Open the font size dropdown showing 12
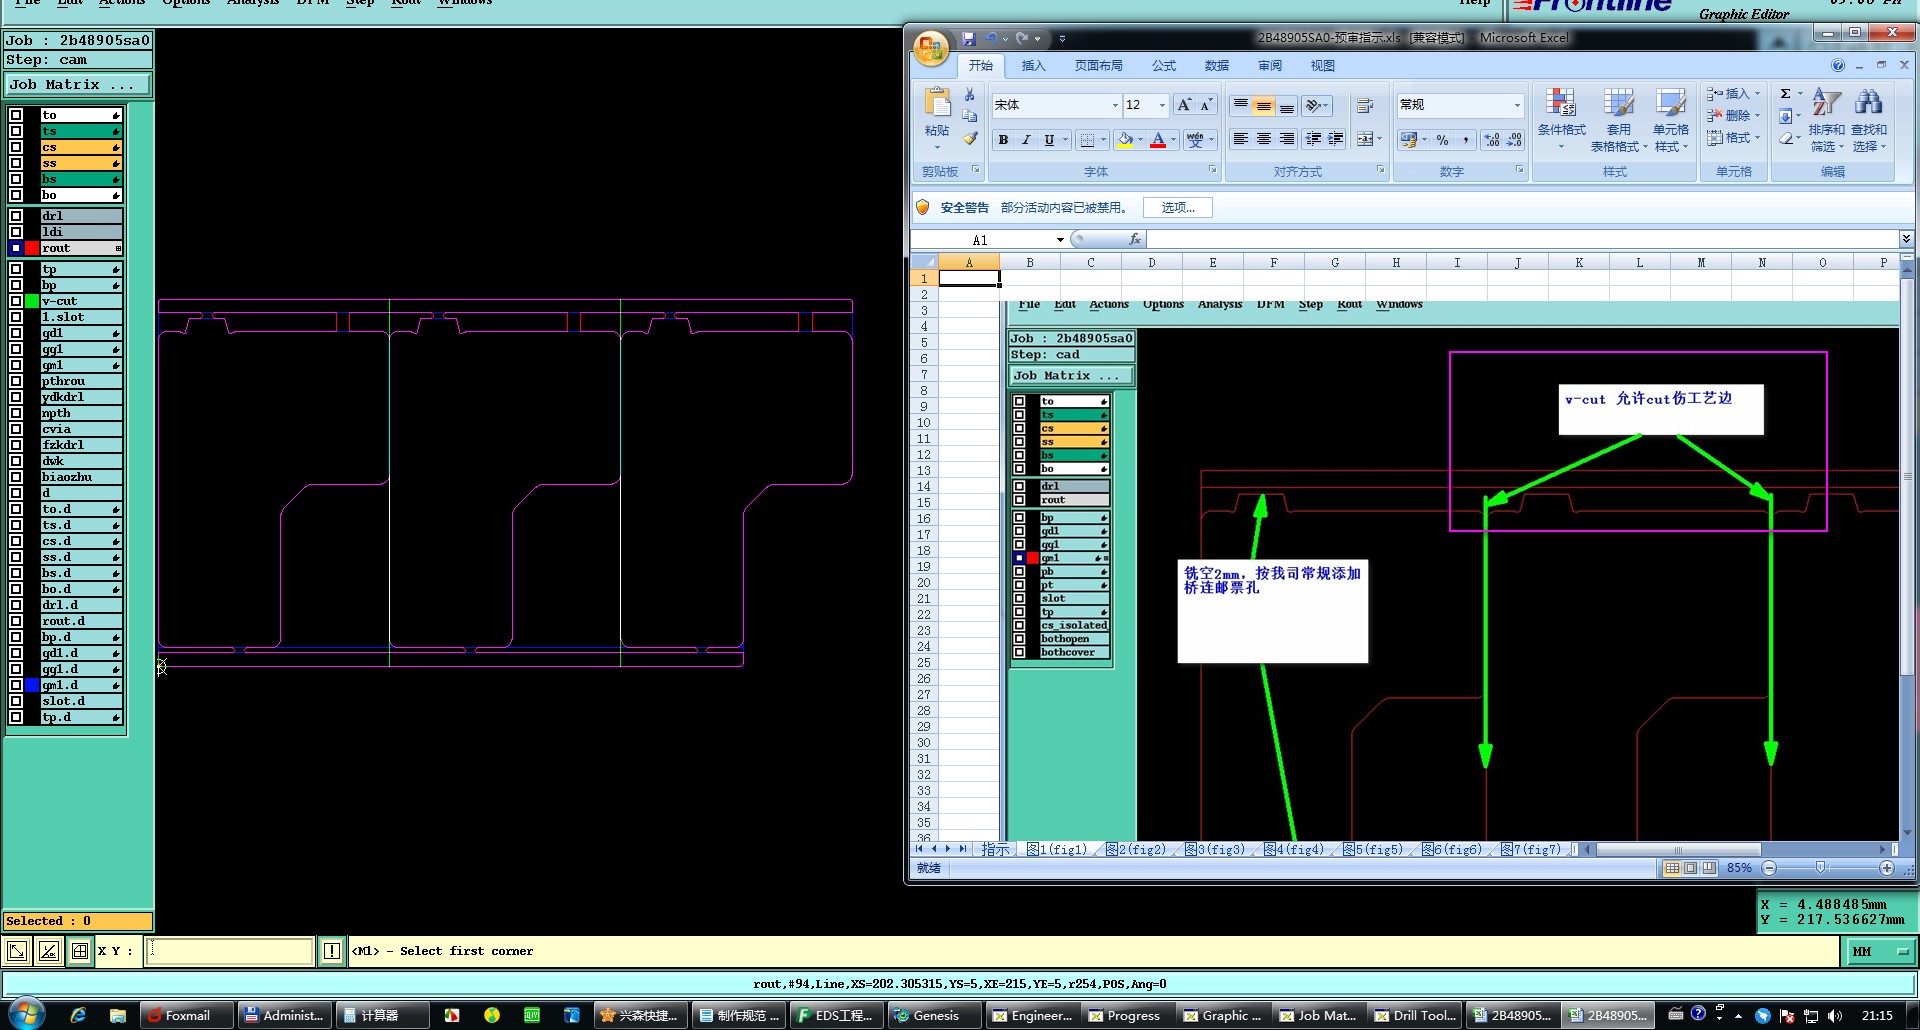This screenshot has width=1920, height=1030. click(1162, 105)
